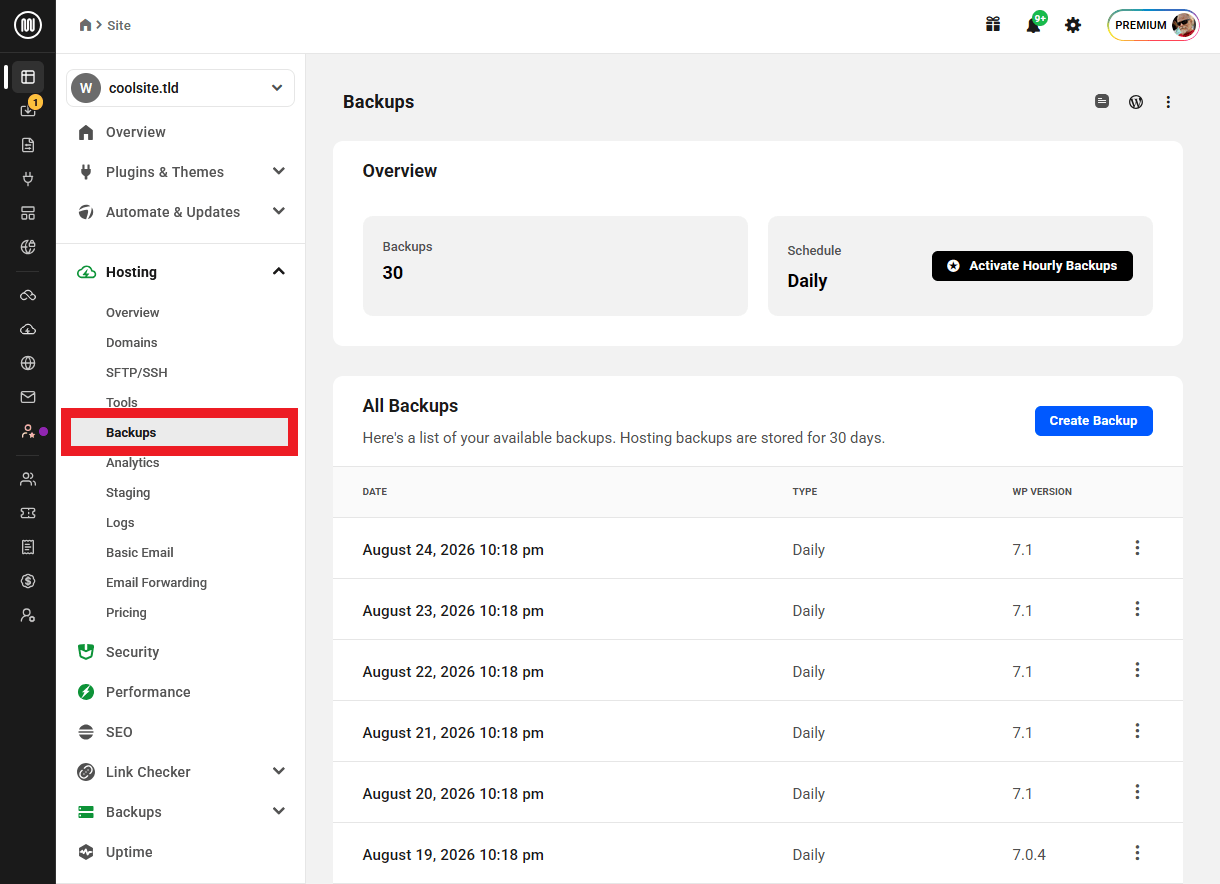Open the templates layout icon in the dark sidebar

tap(28, 213)
